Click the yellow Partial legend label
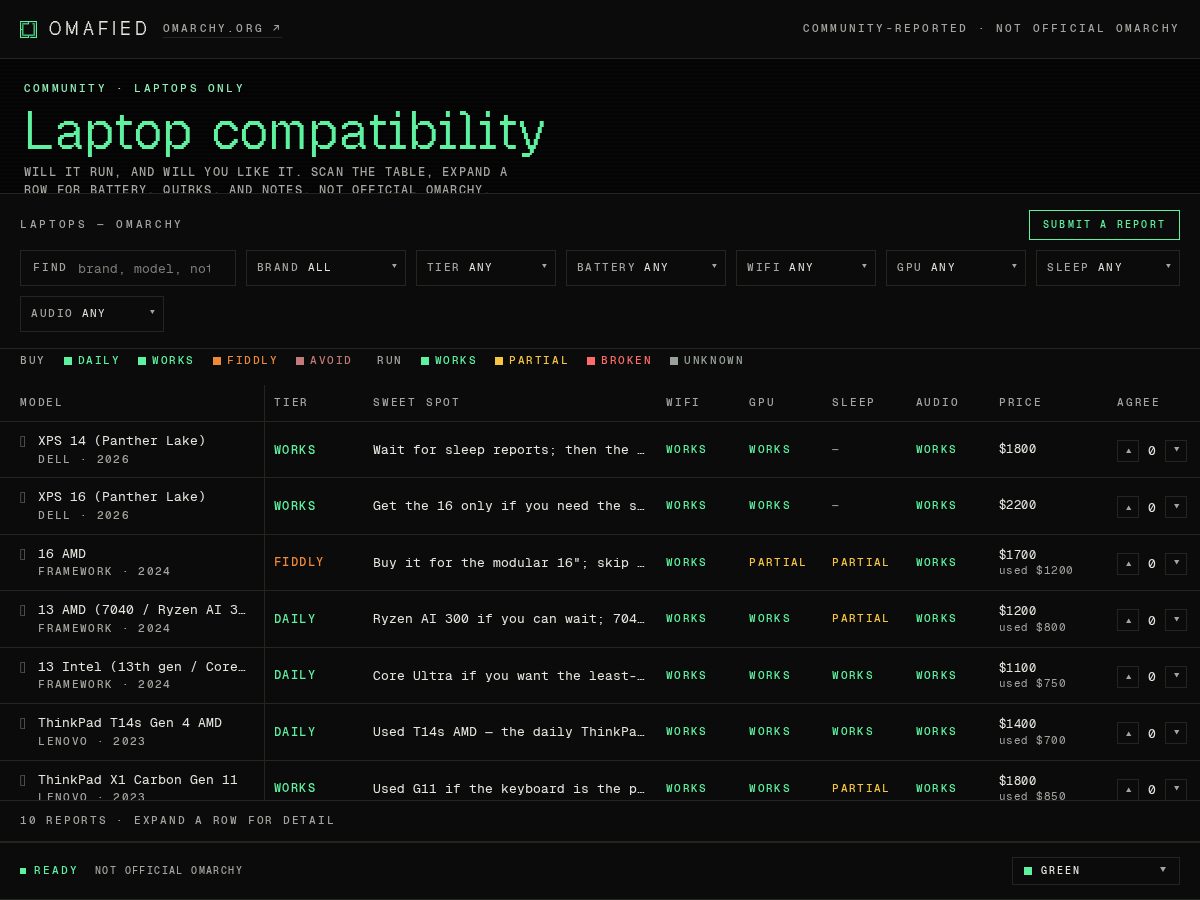 pyautogui.click(x=539, y=361)
